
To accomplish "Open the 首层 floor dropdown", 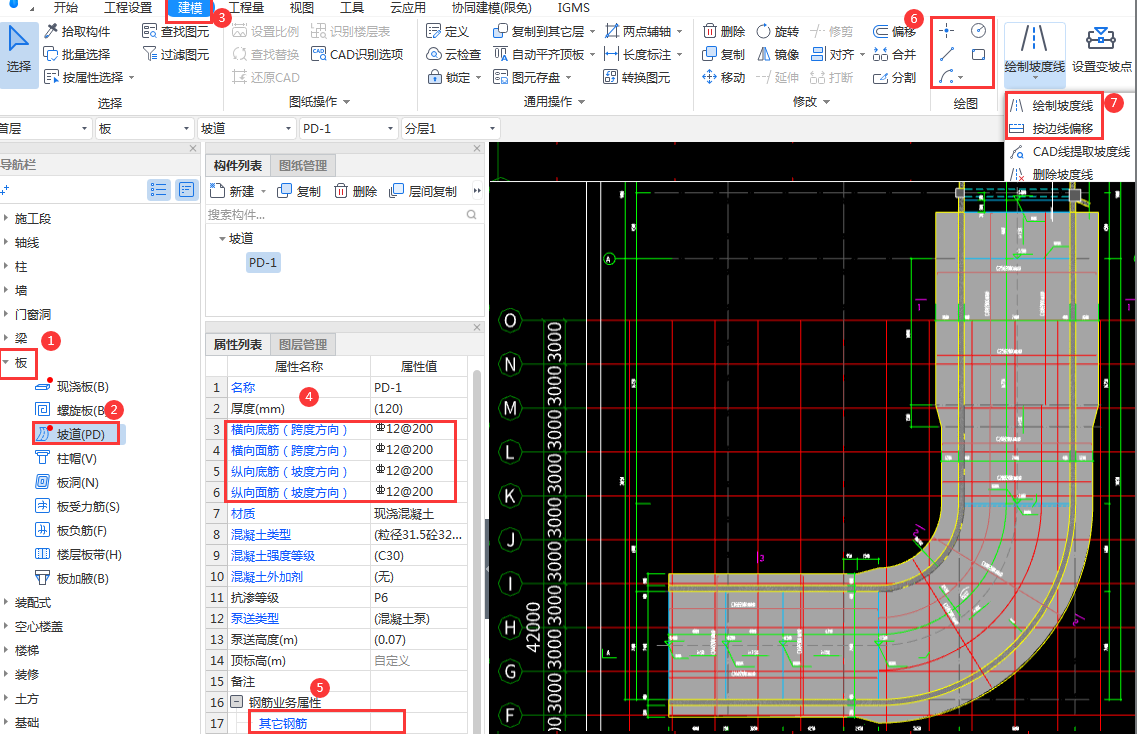I will (45, 128).
